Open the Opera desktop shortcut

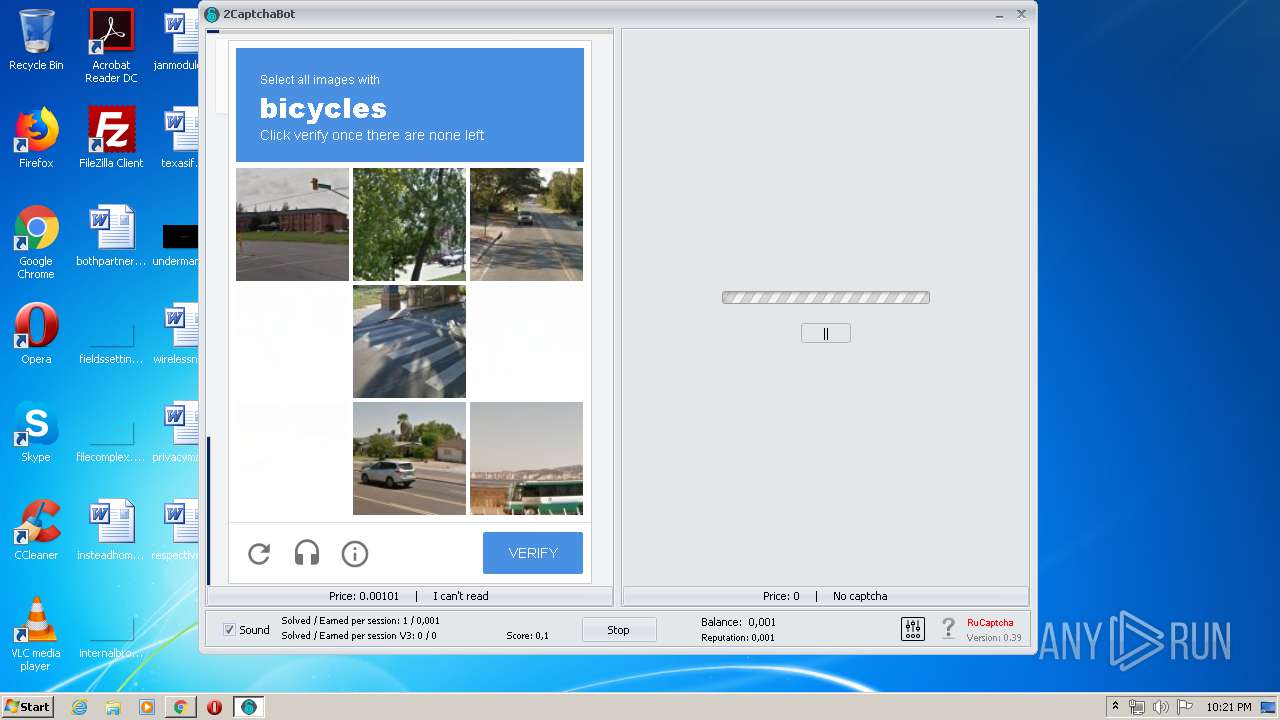pyautogui.click(x=36, y=334)
